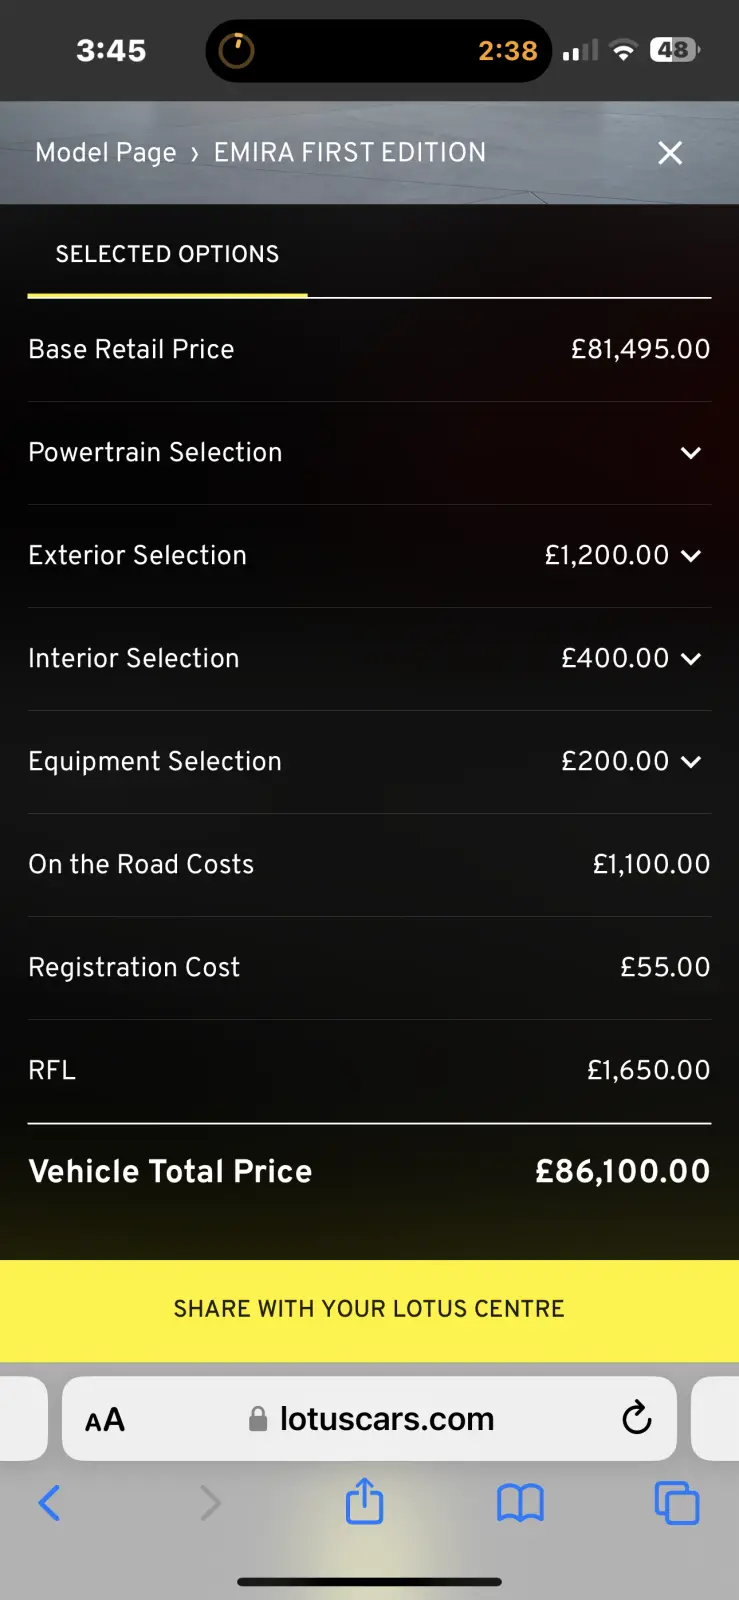Select the Selected Options tab
739x1600 pixels.
167,255
